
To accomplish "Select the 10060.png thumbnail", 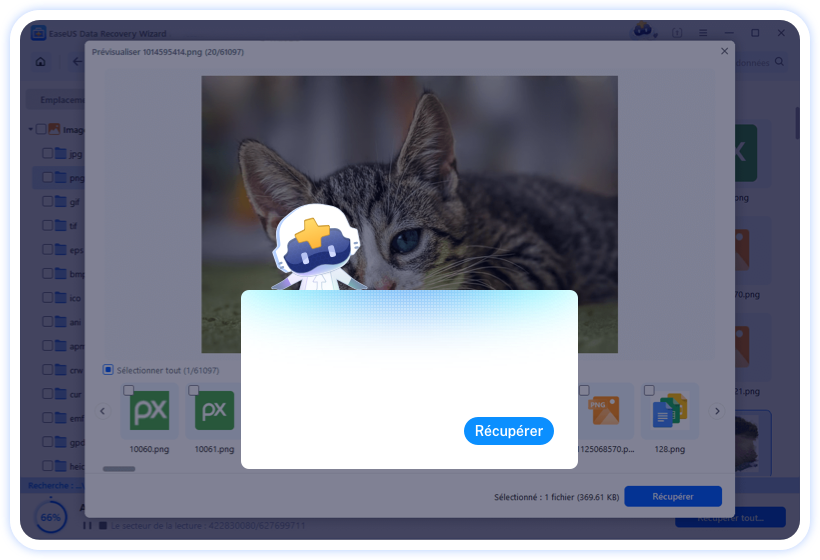I will click(x=150, y=411).
